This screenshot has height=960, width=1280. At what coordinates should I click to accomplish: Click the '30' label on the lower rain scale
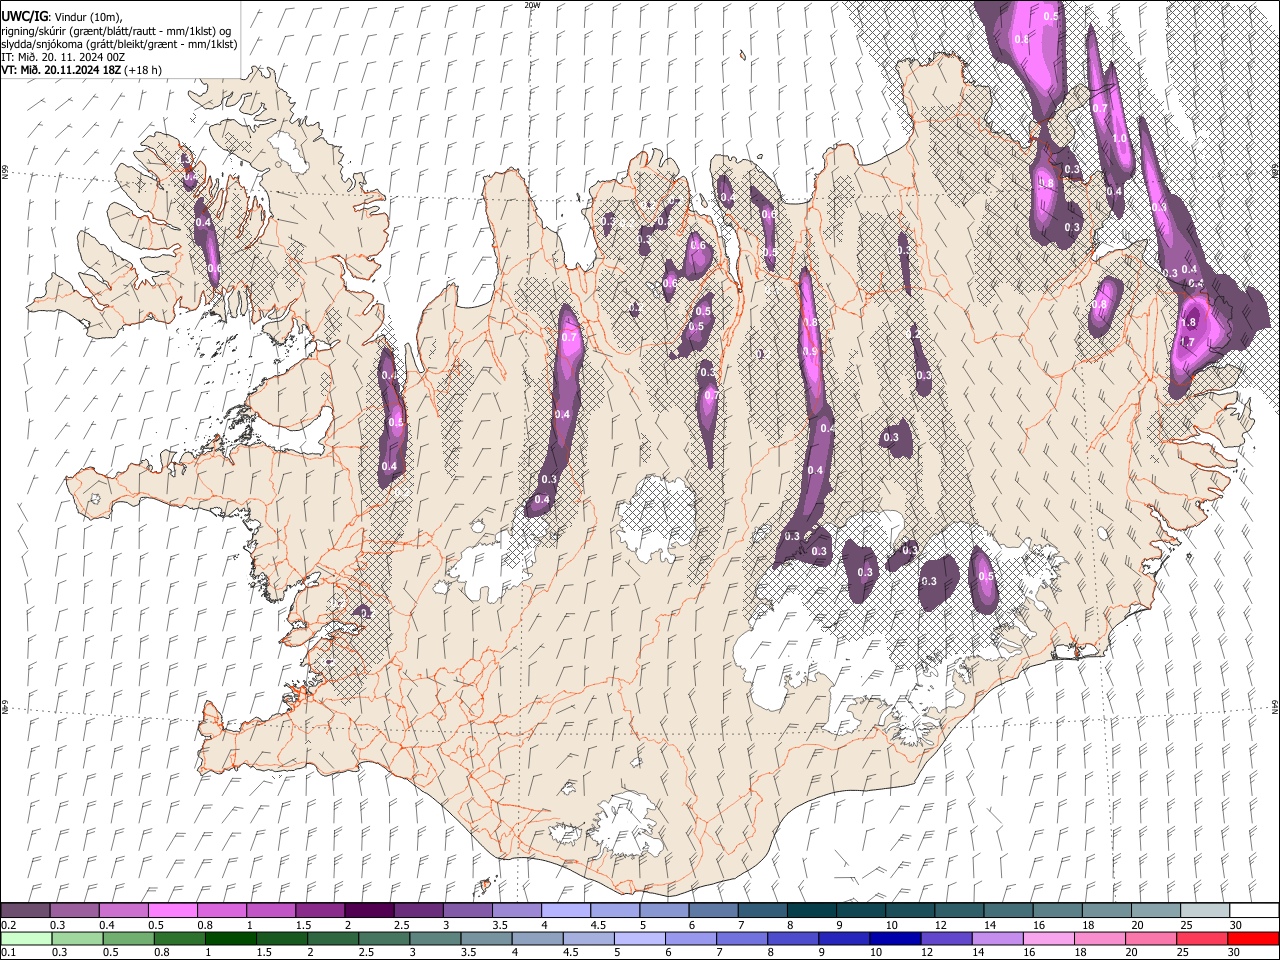1233,953
